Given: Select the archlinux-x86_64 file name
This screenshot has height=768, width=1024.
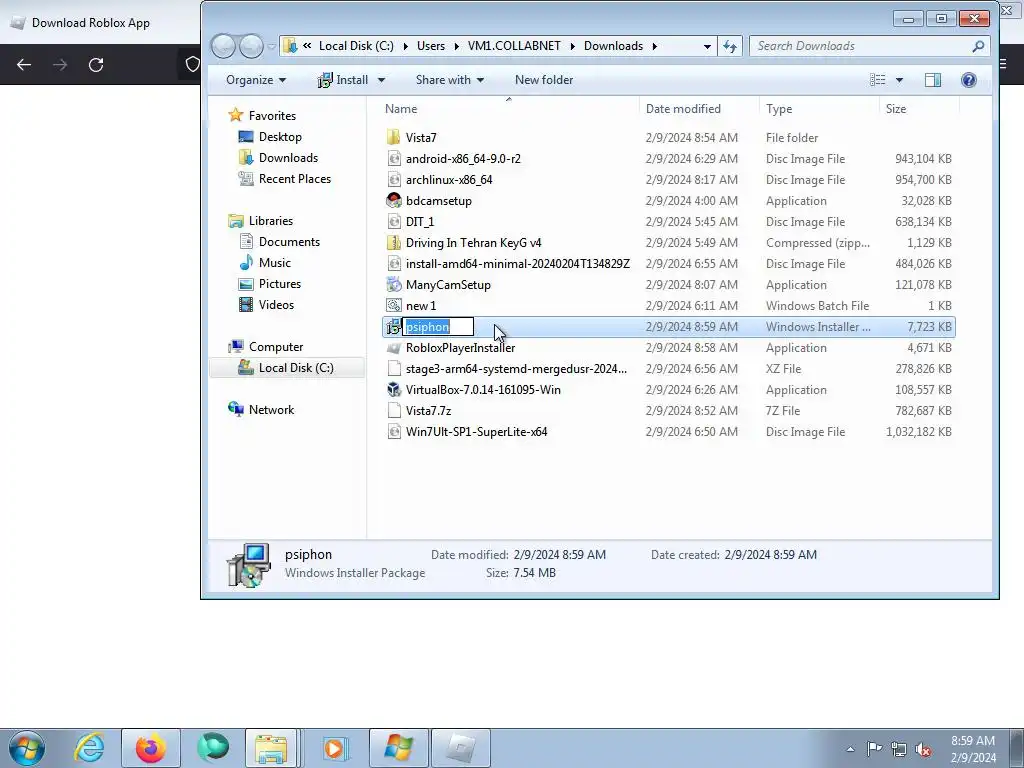Looking at the screenshot, I should click(449, 180).
